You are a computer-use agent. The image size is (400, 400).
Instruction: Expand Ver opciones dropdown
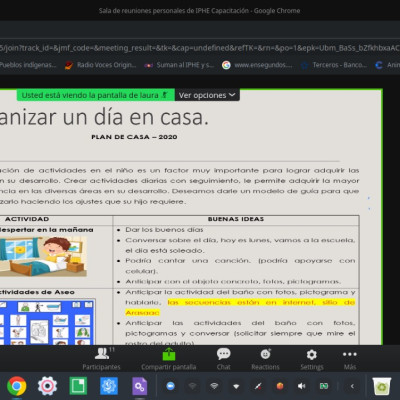tap(207, 95)
